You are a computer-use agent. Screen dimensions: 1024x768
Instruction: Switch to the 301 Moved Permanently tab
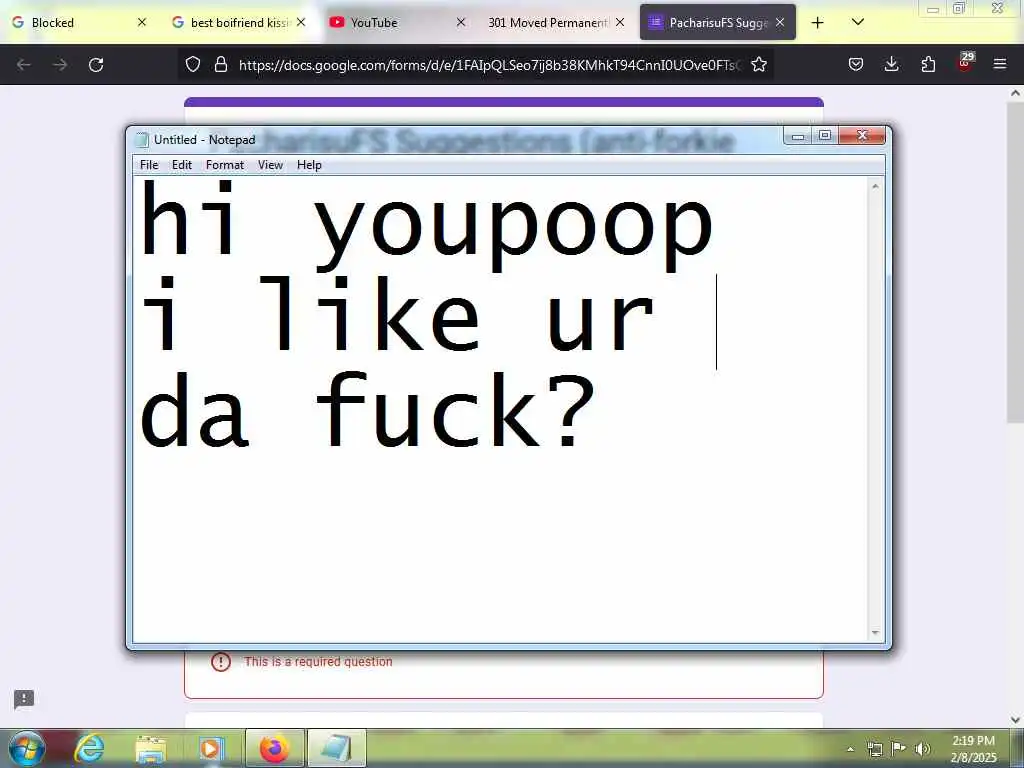point(556,22)
